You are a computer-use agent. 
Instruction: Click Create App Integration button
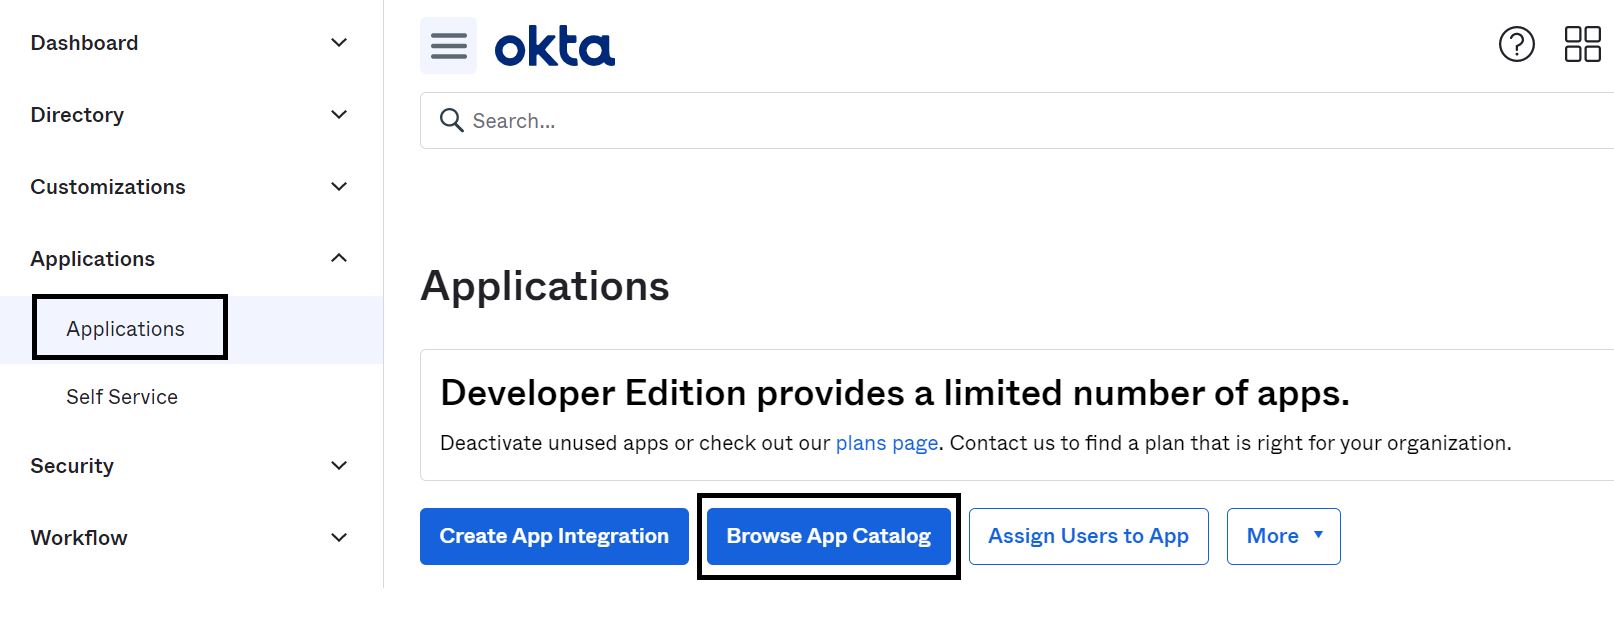pyautogui.click(x=554, y=537)
